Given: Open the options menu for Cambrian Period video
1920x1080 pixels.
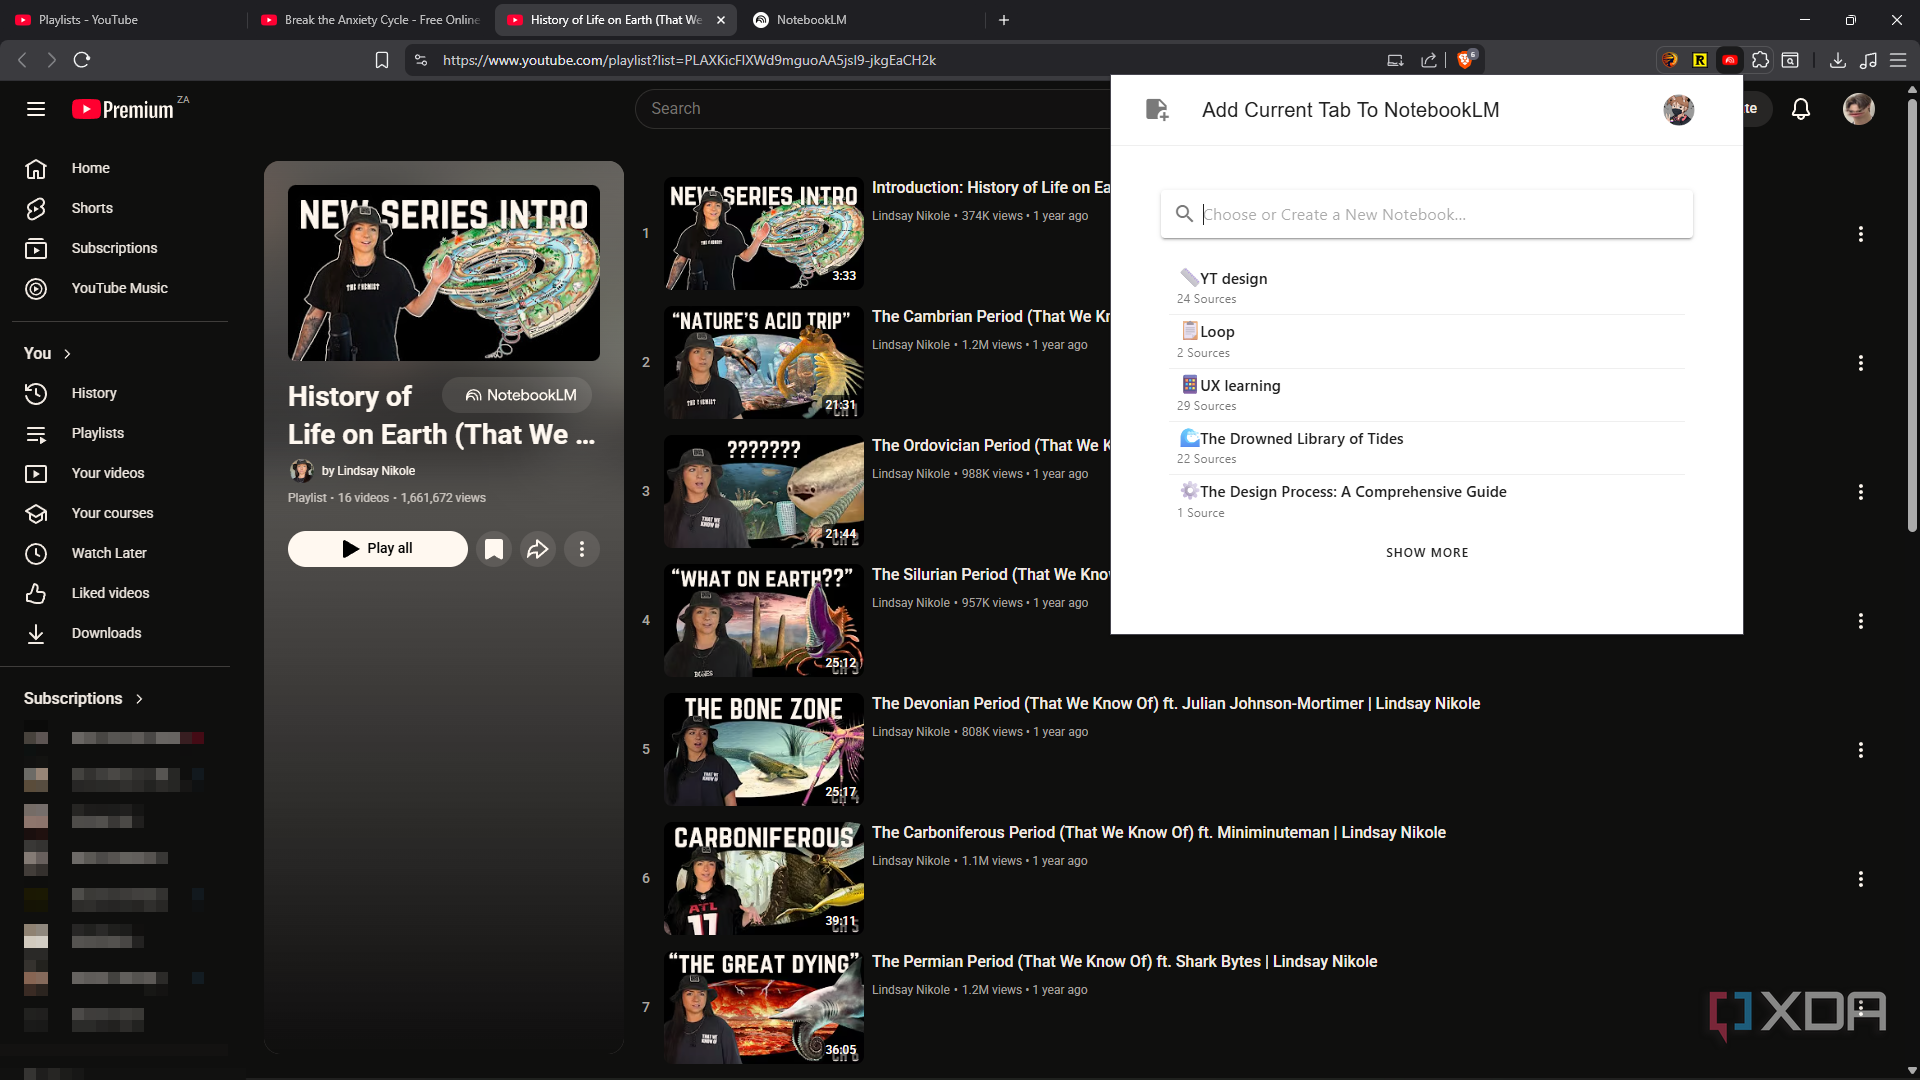Looking at the screenshot, I should point(1860,363).
